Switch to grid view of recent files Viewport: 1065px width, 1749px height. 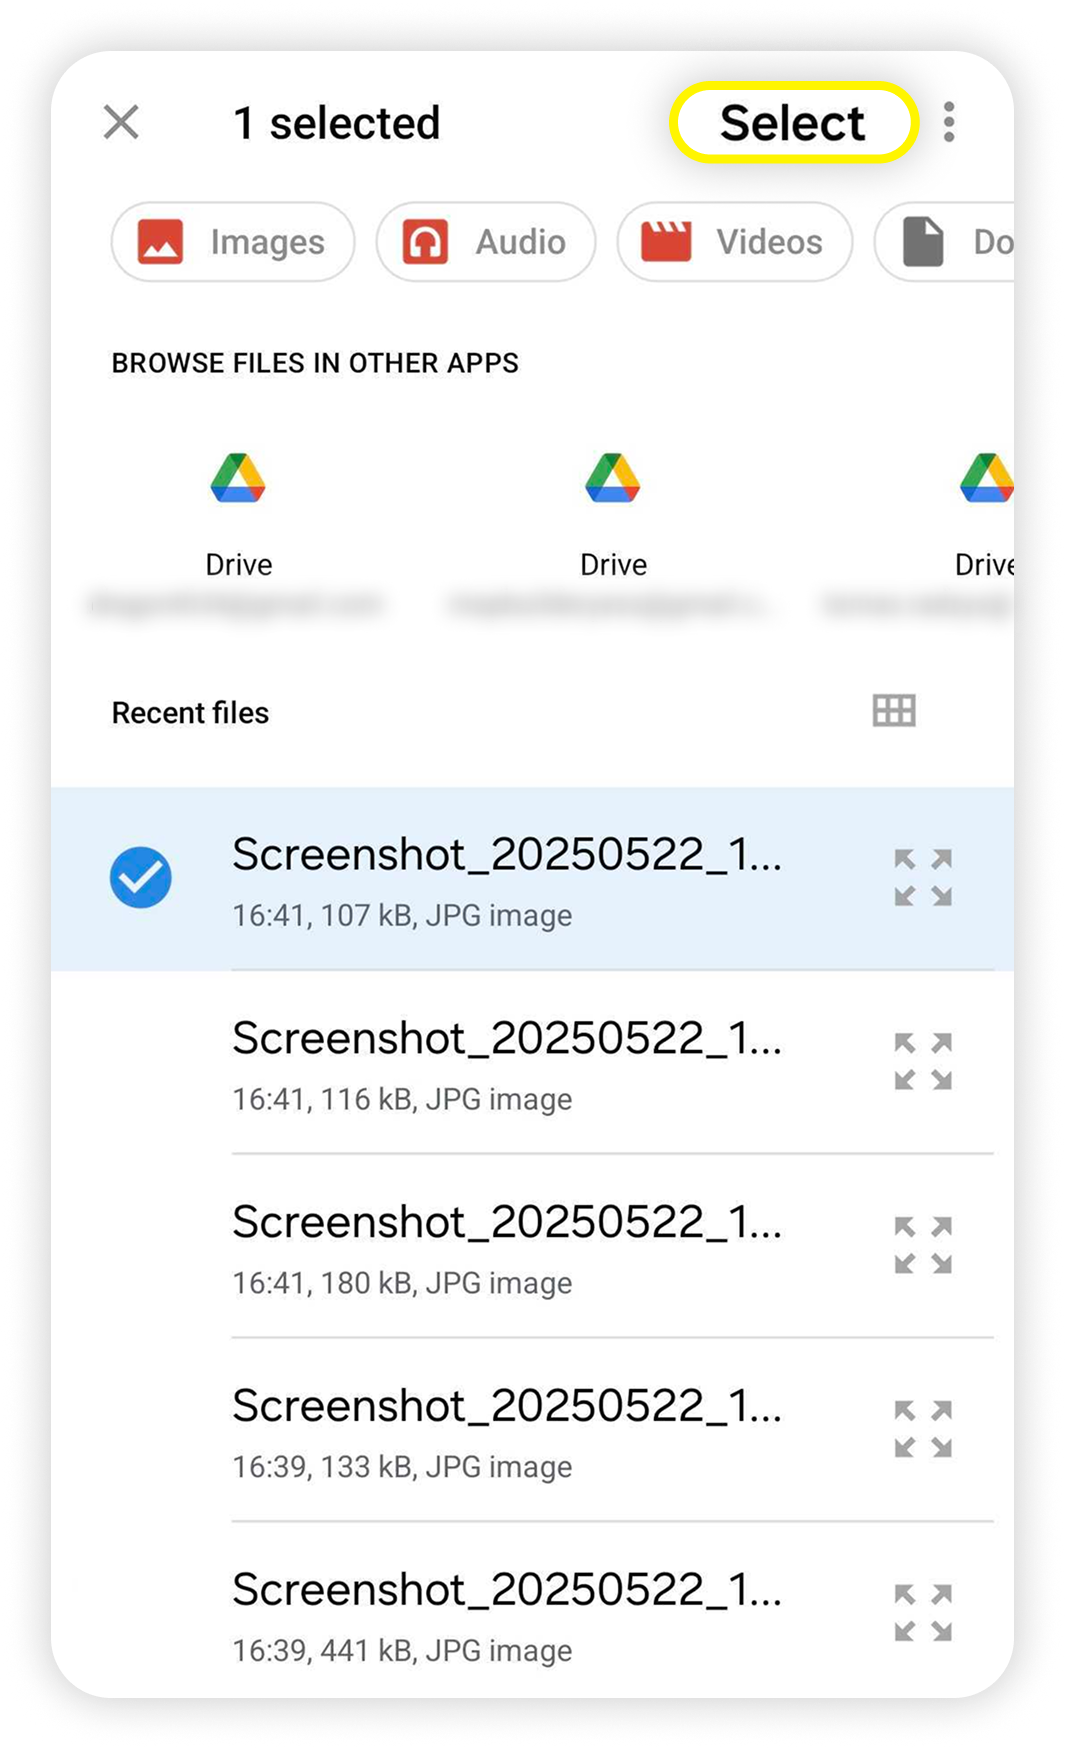tap(894, 711)
